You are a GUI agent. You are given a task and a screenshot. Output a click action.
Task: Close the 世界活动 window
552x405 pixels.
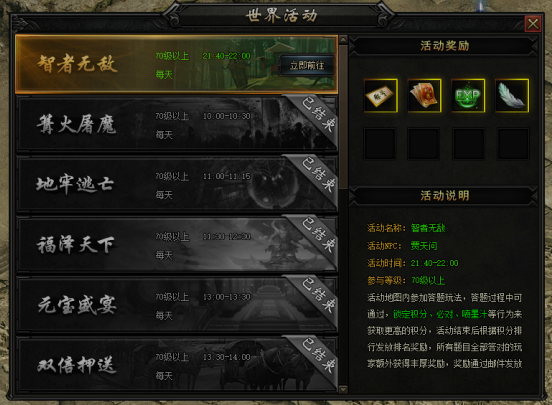click(533, 24)
